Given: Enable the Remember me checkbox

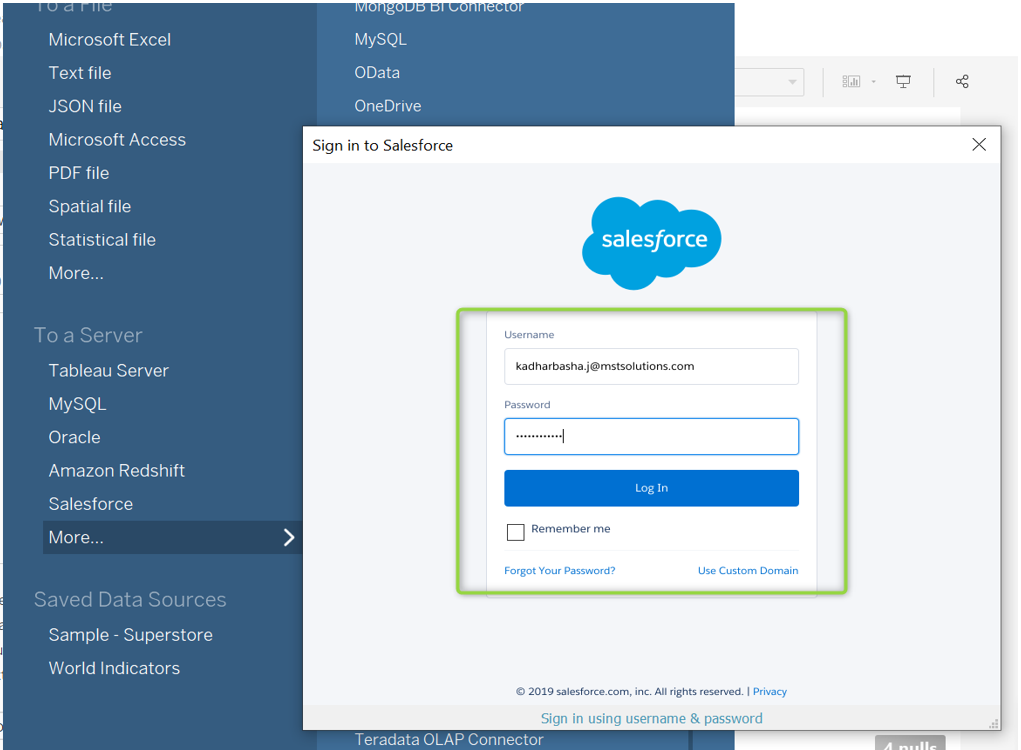Looking at the screenshot, I should [515, 532].
